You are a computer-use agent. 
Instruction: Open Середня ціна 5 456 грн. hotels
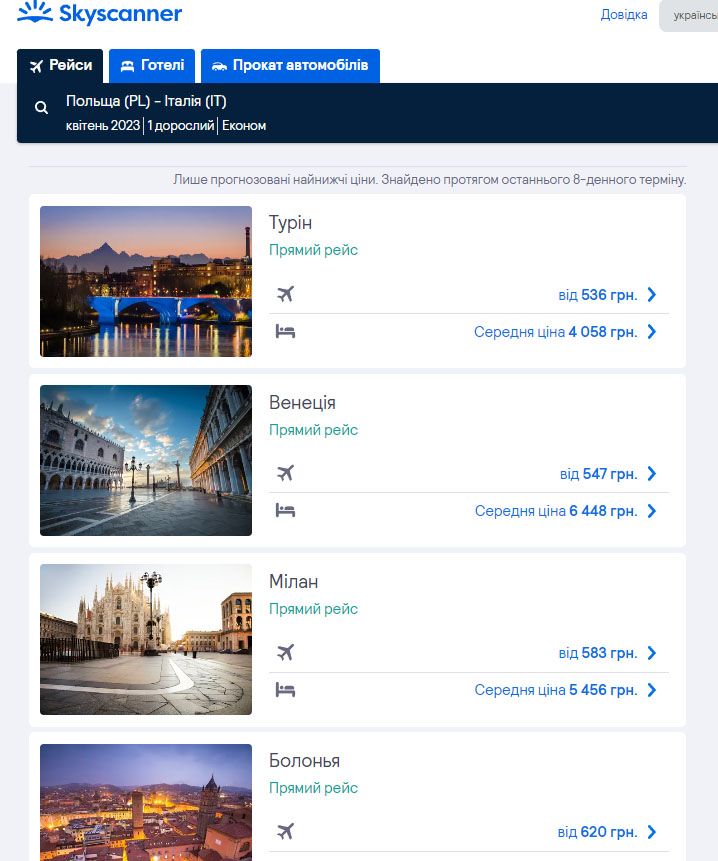tap(556, 690)
